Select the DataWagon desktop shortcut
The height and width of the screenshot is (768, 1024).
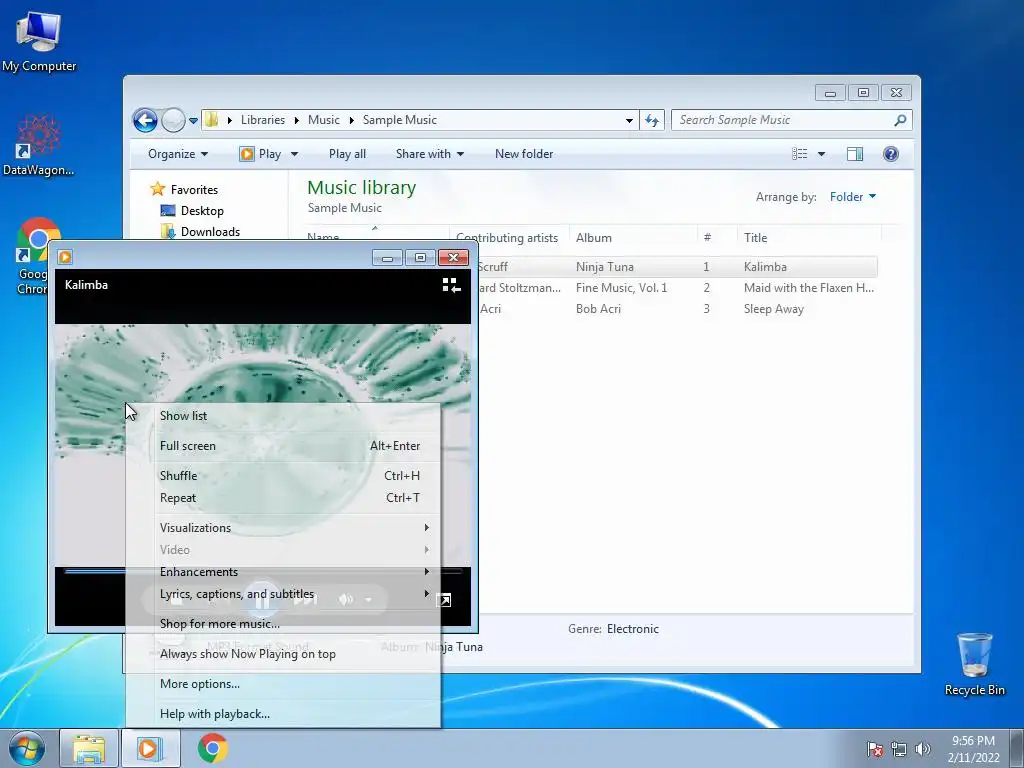tap(39, 145)
